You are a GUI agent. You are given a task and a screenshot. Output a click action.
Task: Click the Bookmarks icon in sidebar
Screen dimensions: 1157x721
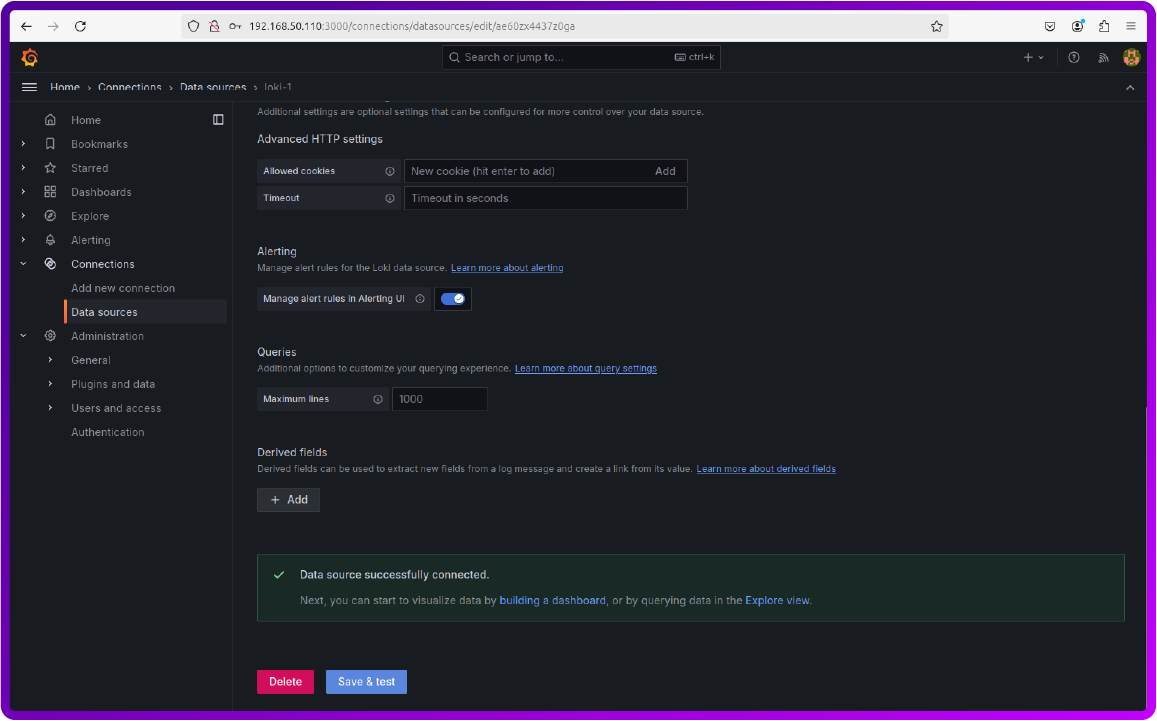(x=50, y=144)
